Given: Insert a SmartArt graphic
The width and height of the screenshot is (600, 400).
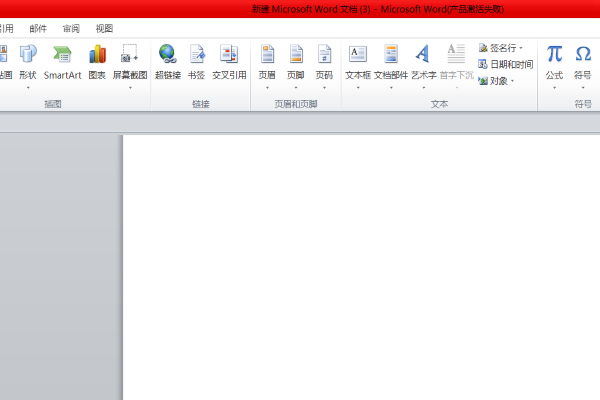Looking at the screenshot, I should point(62,61).
